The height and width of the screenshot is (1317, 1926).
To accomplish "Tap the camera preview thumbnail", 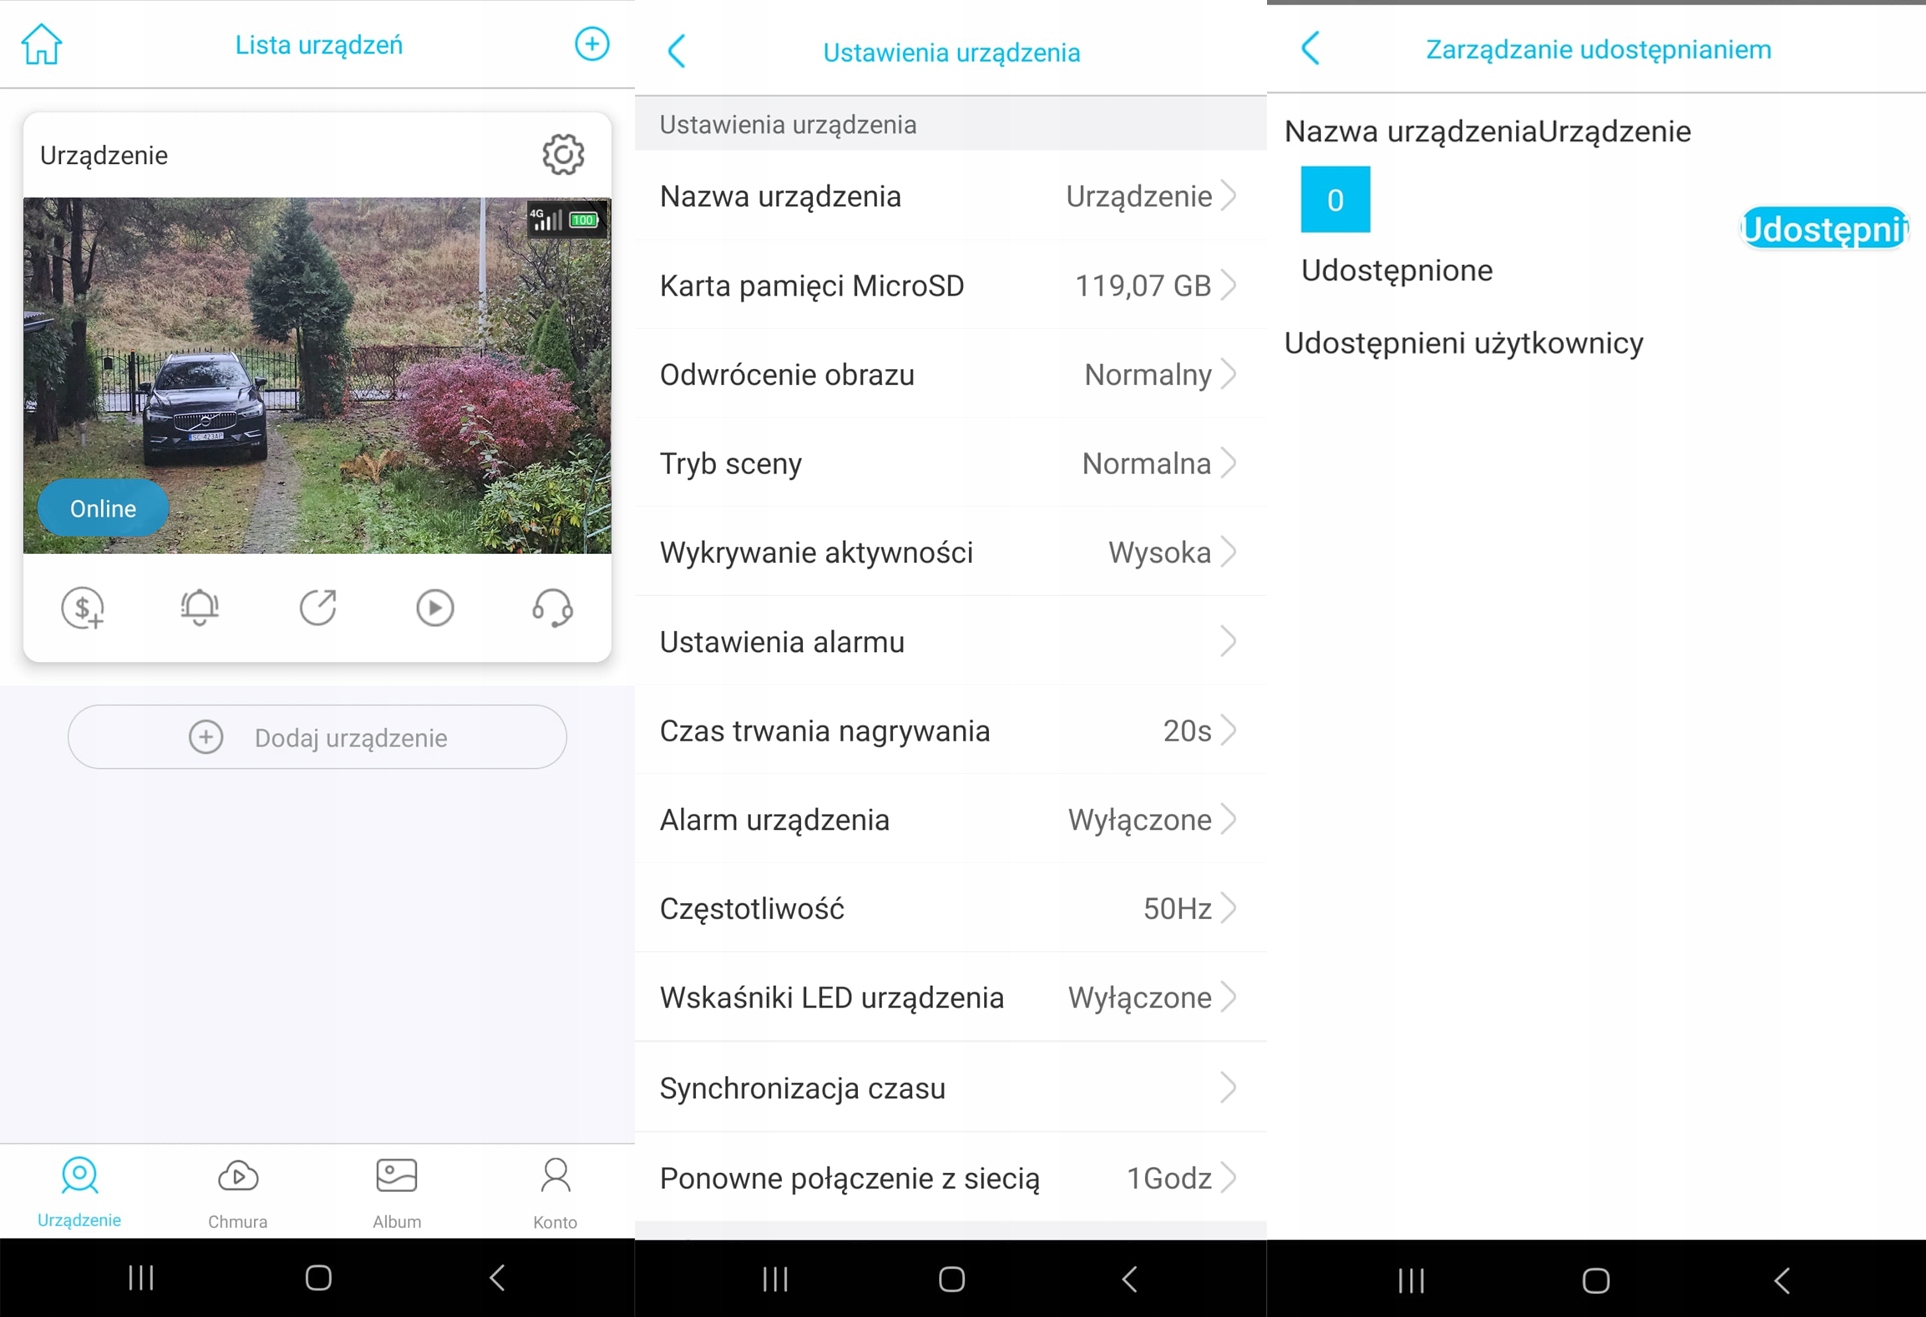I will click(x=317, y=375).
